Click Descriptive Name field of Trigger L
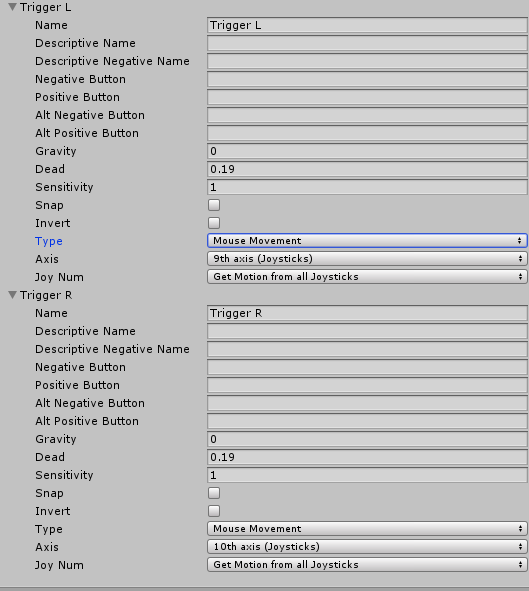Screen dimensions: 529x591 [x=367, y=43]
